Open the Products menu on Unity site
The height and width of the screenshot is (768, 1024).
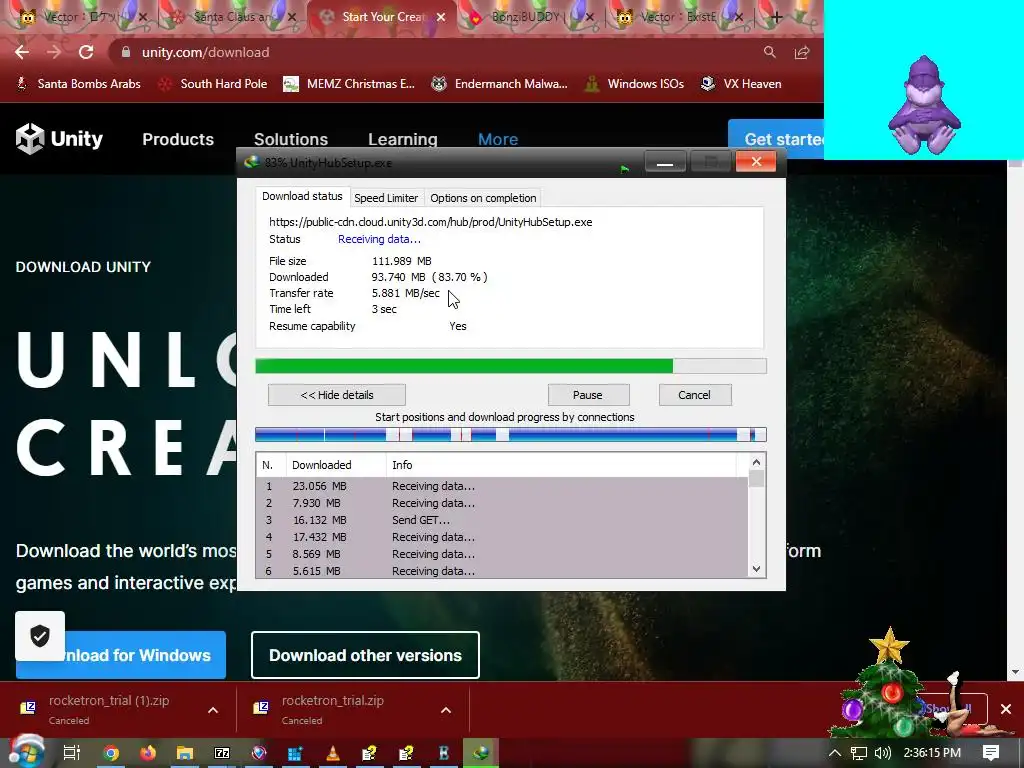click(x=178, y=139)
